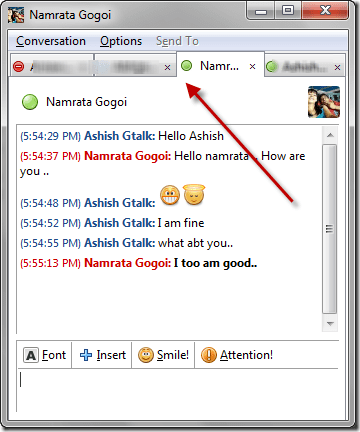Image resolution: width=360 pixels, height=432 pixels.
Task: Click the timestamp (5:55:13 PM)
Action: tap(51, 263)
